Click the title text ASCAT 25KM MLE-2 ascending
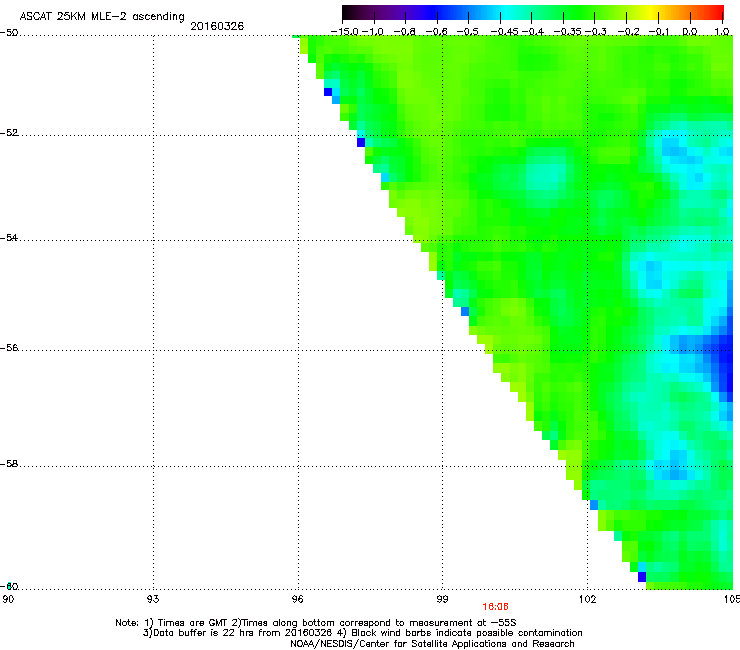Screen dimensions: 740x650 click(x=102, y=17)
